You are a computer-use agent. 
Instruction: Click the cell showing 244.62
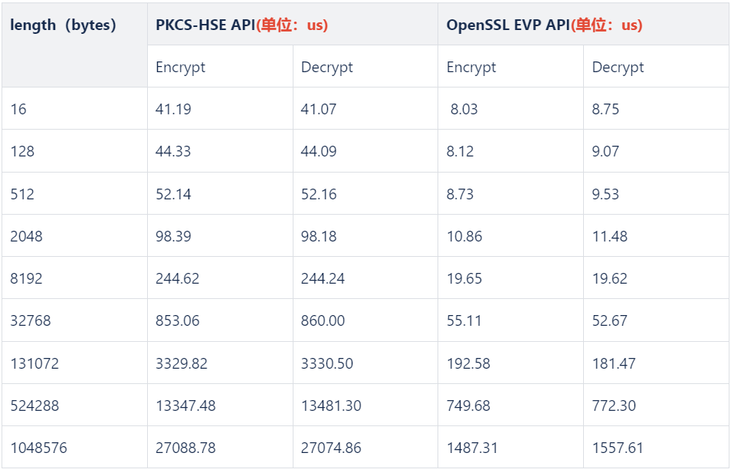(220, 278)
